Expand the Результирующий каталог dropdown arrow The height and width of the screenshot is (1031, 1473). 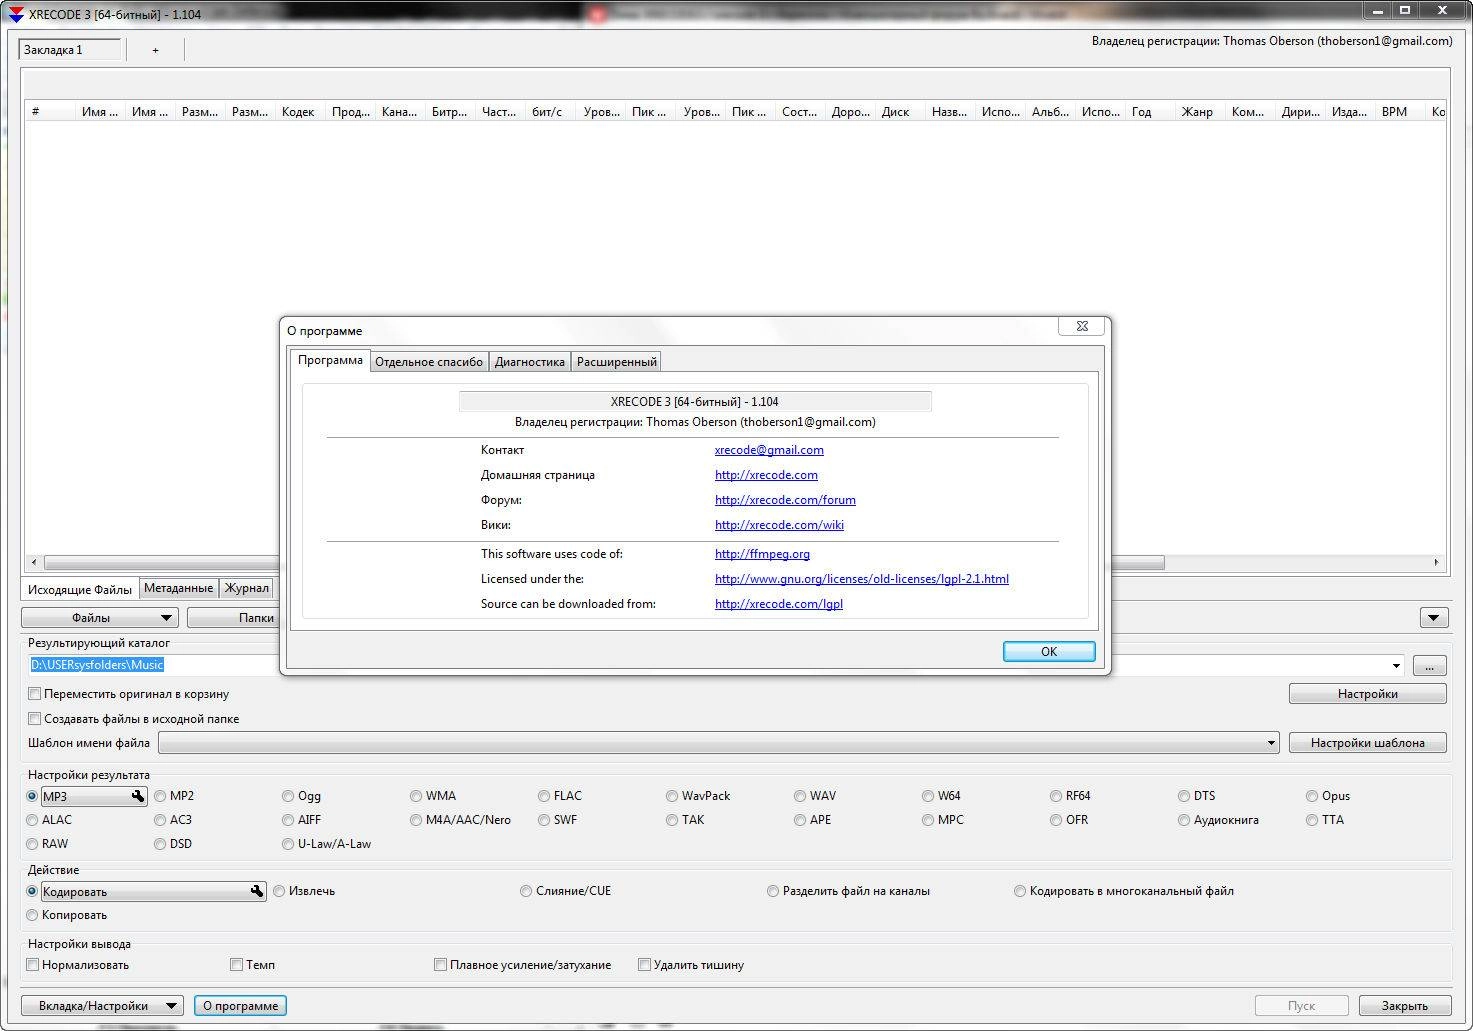click(1396, 666)
